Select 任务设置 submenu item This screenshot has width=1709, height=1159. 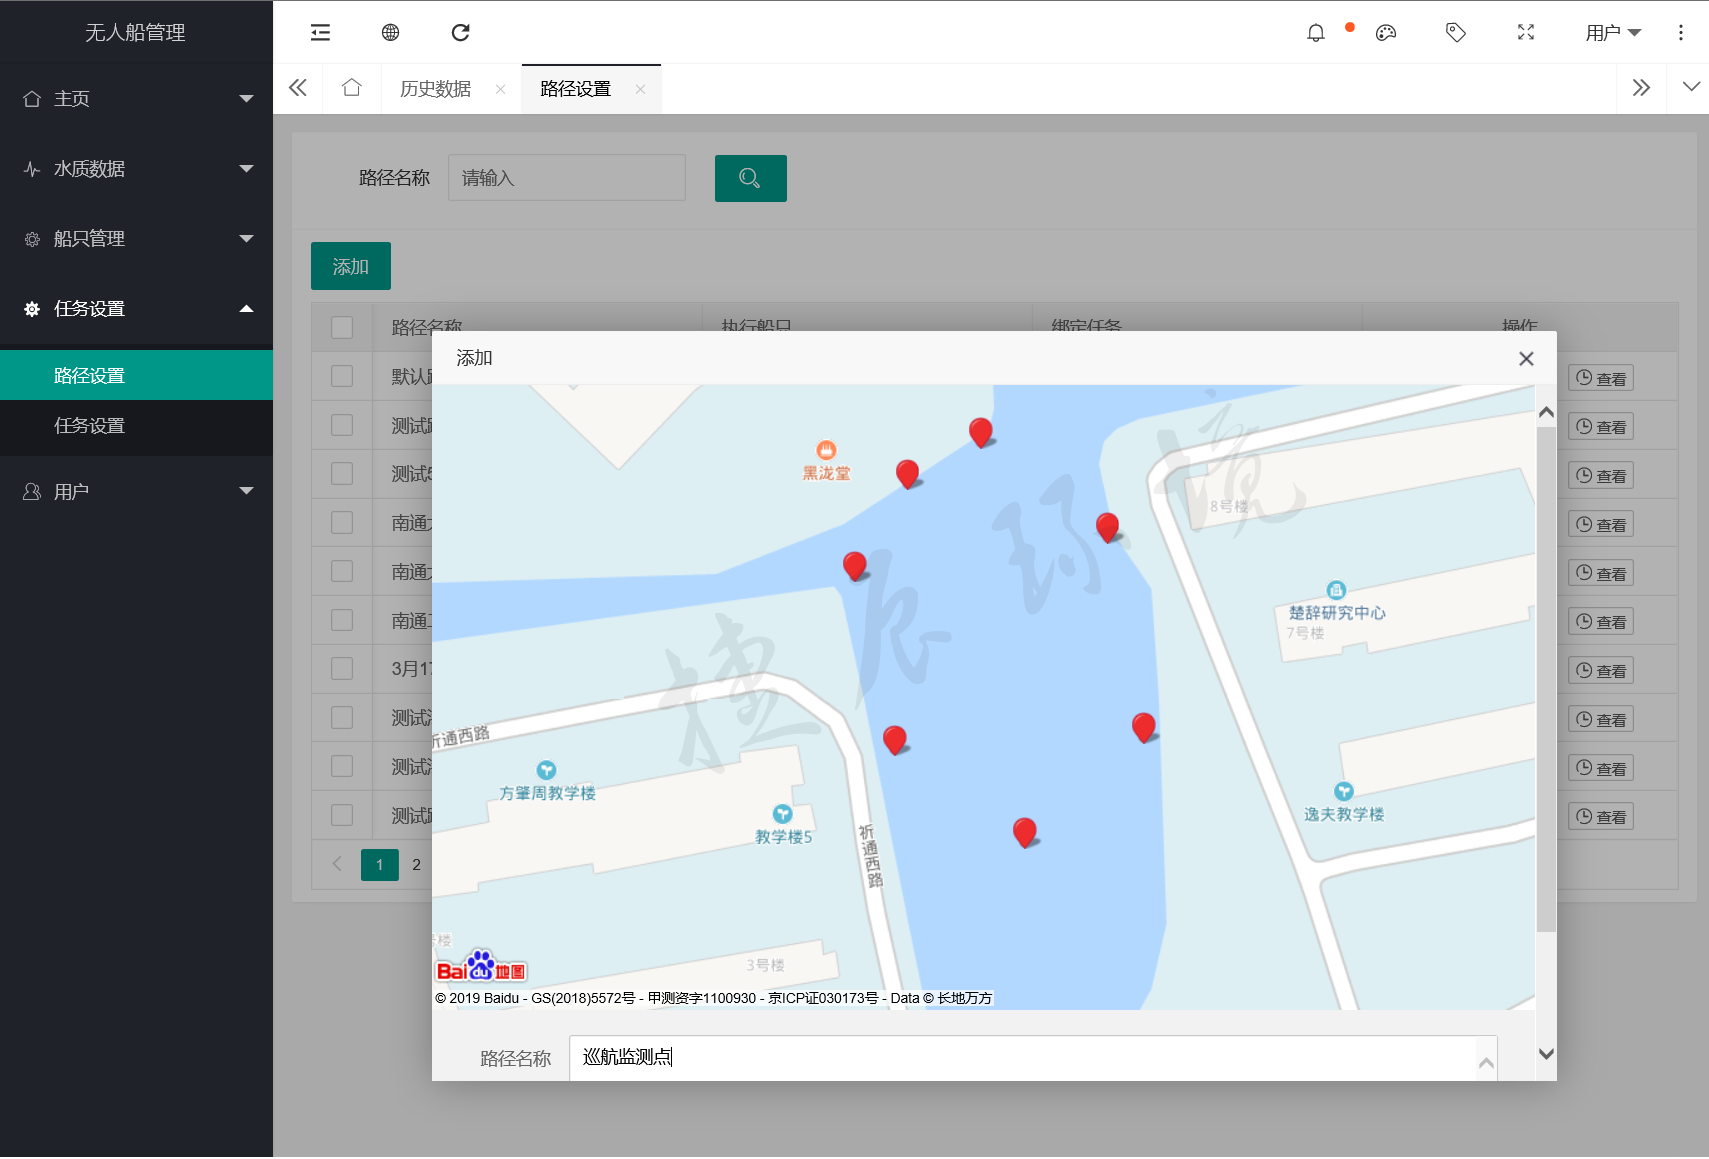[89, 426]
